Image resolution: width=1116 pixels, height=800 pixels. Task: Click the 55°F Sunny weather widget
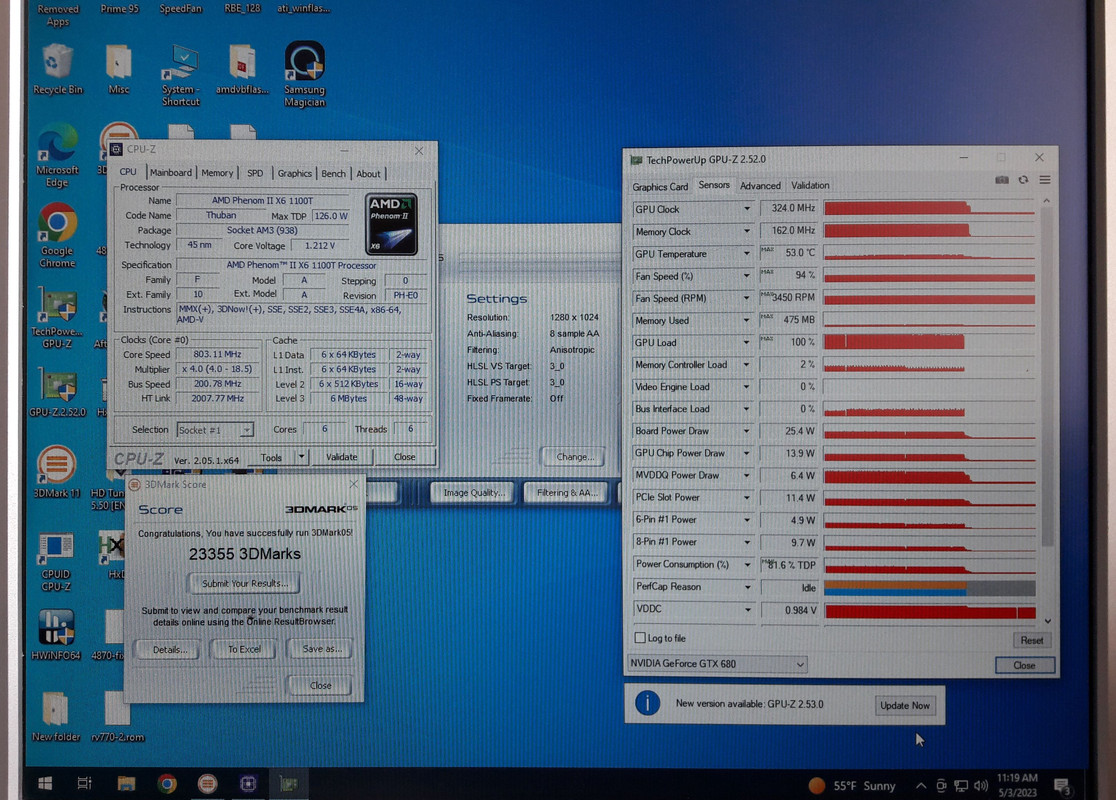click(853, 786)
